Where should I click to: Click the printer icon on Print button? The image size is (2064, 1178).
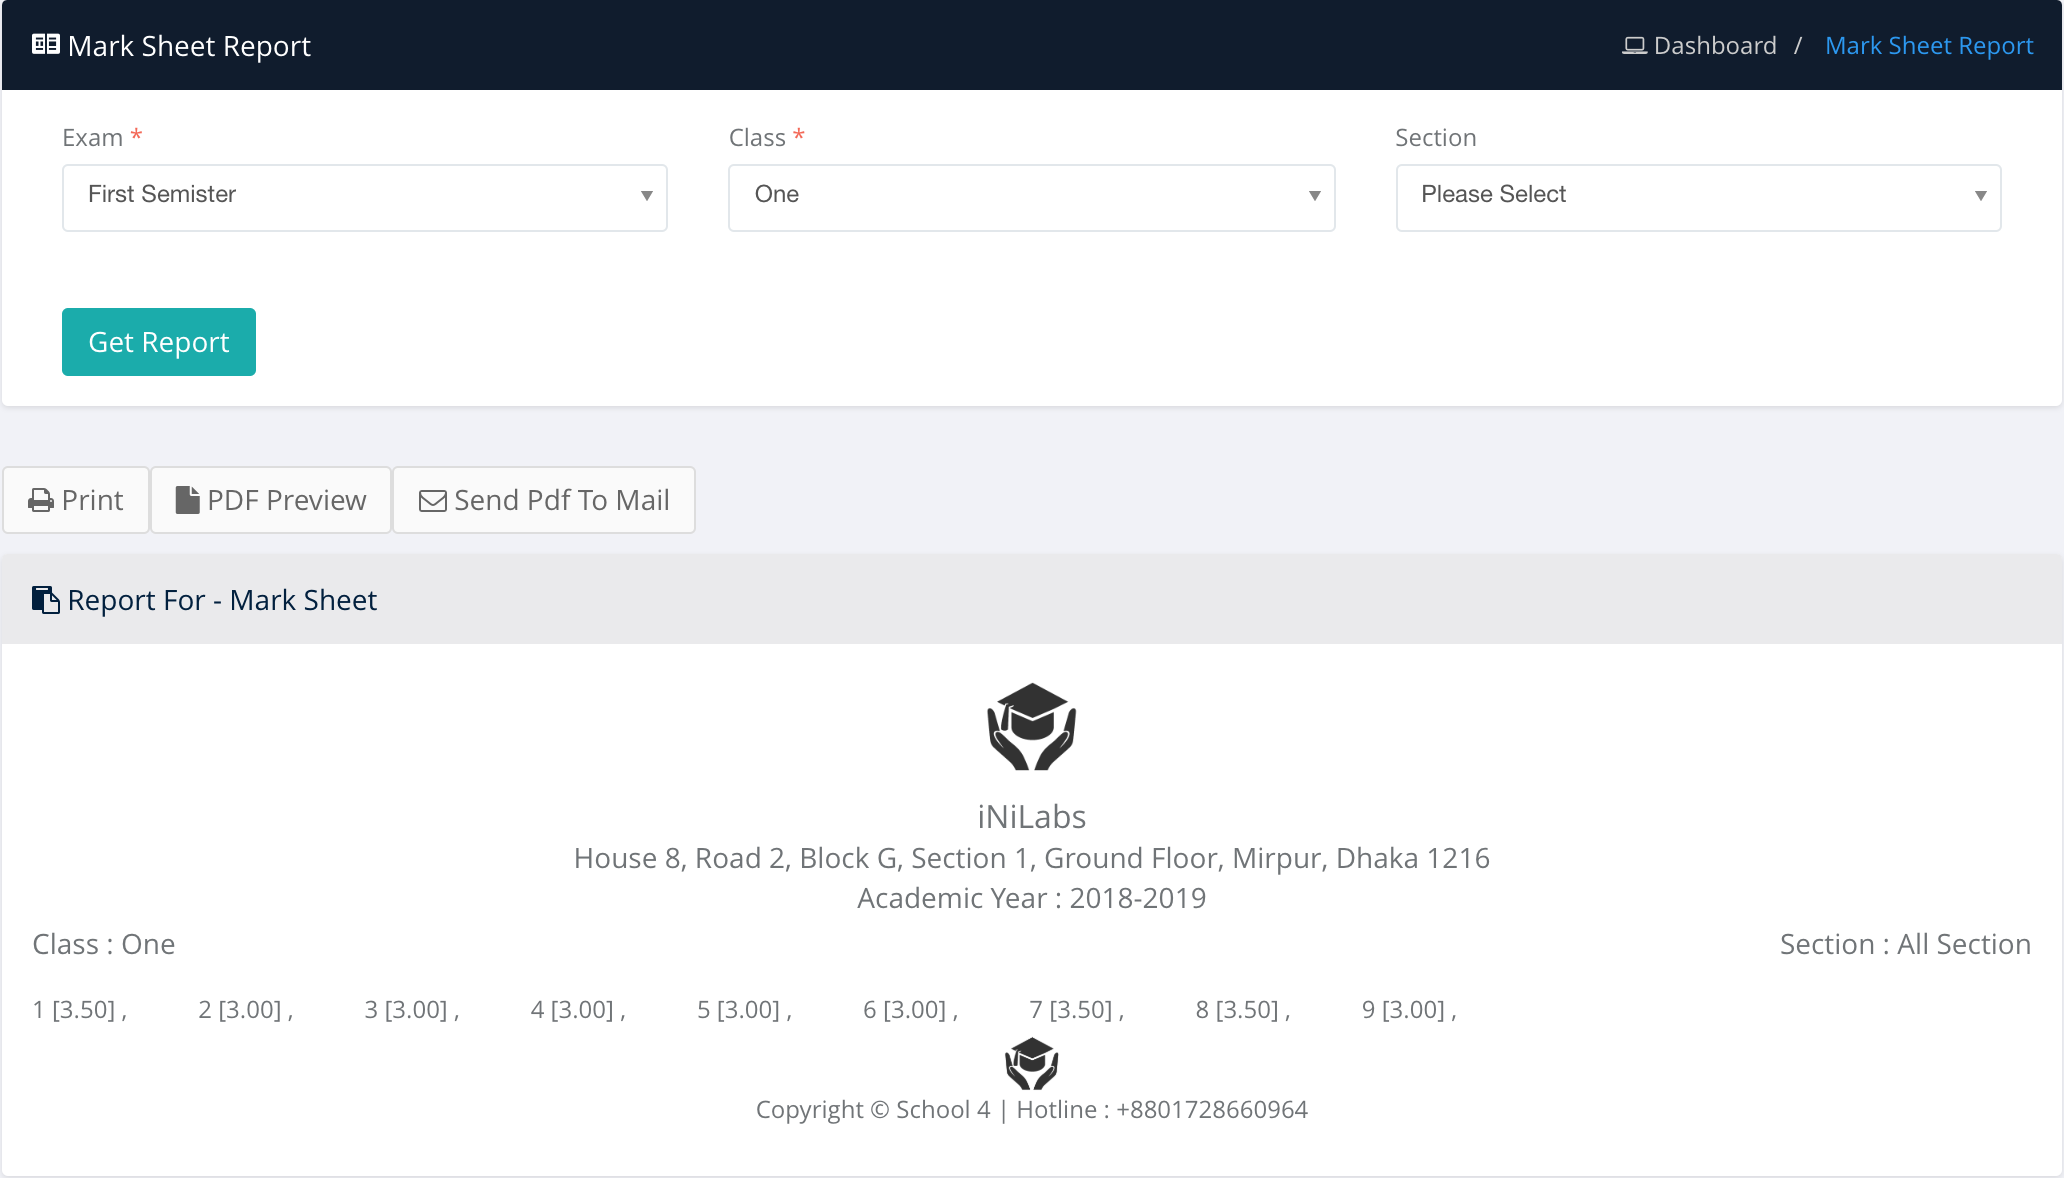coord(41,500)
